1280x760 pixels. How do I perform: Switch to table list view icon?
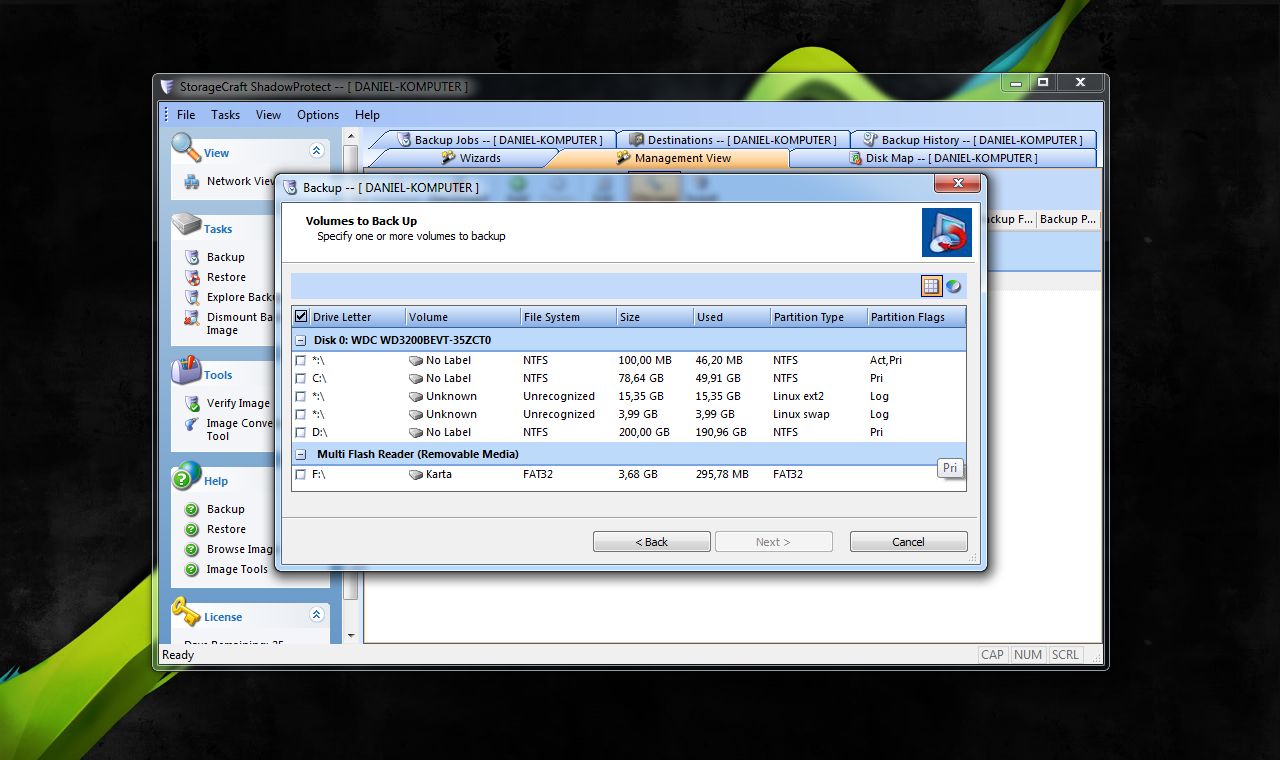coord(931,286)
